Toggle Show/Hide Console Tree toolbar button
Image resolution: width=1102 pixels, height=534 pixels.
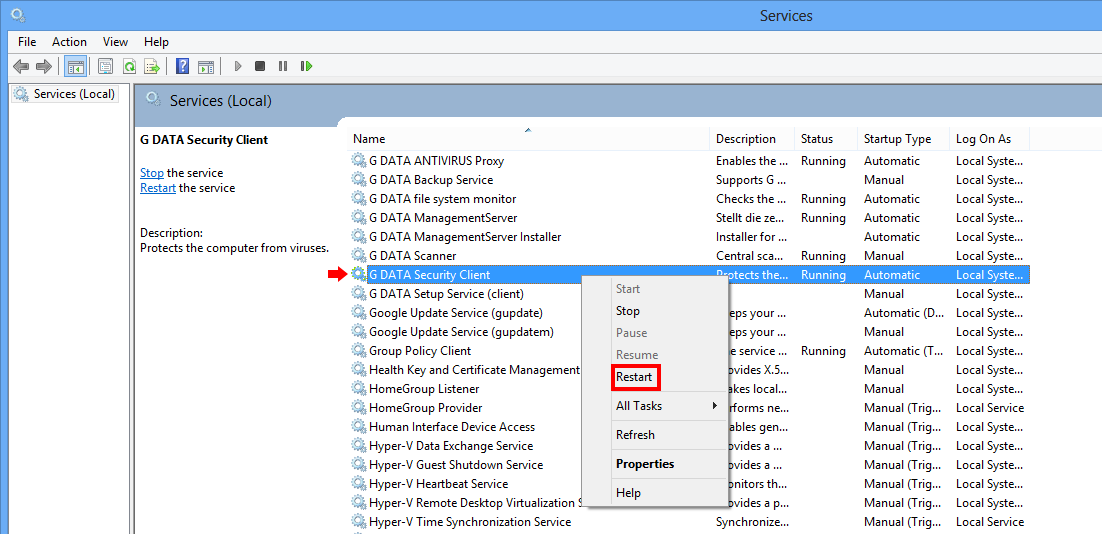(x=75, y=66)
